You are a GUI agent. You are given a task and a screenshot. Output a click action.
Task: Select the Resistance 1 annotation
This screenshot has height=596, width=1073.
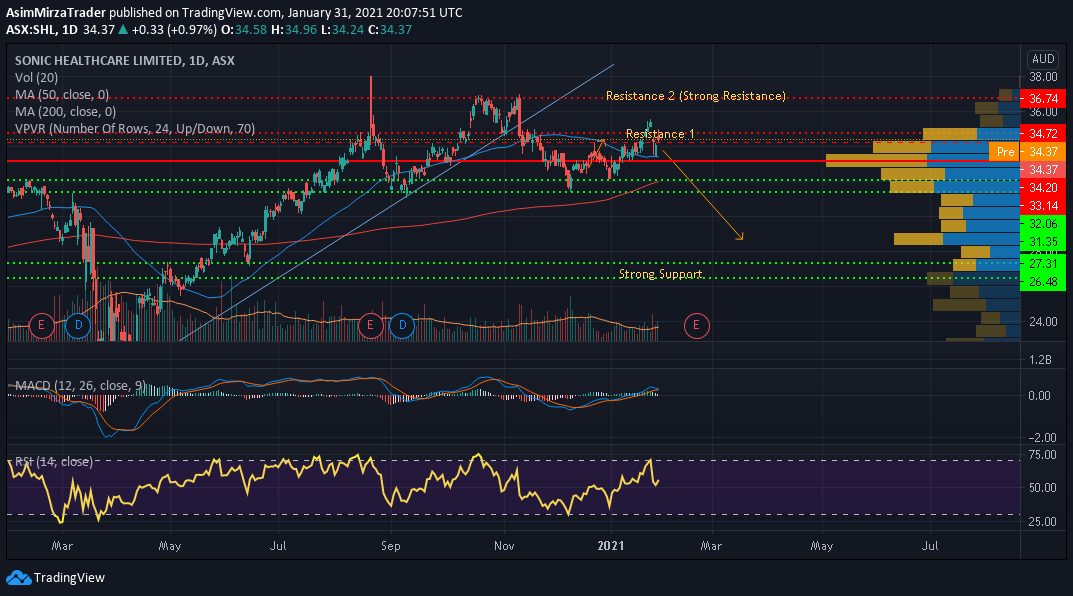point(660,134)
